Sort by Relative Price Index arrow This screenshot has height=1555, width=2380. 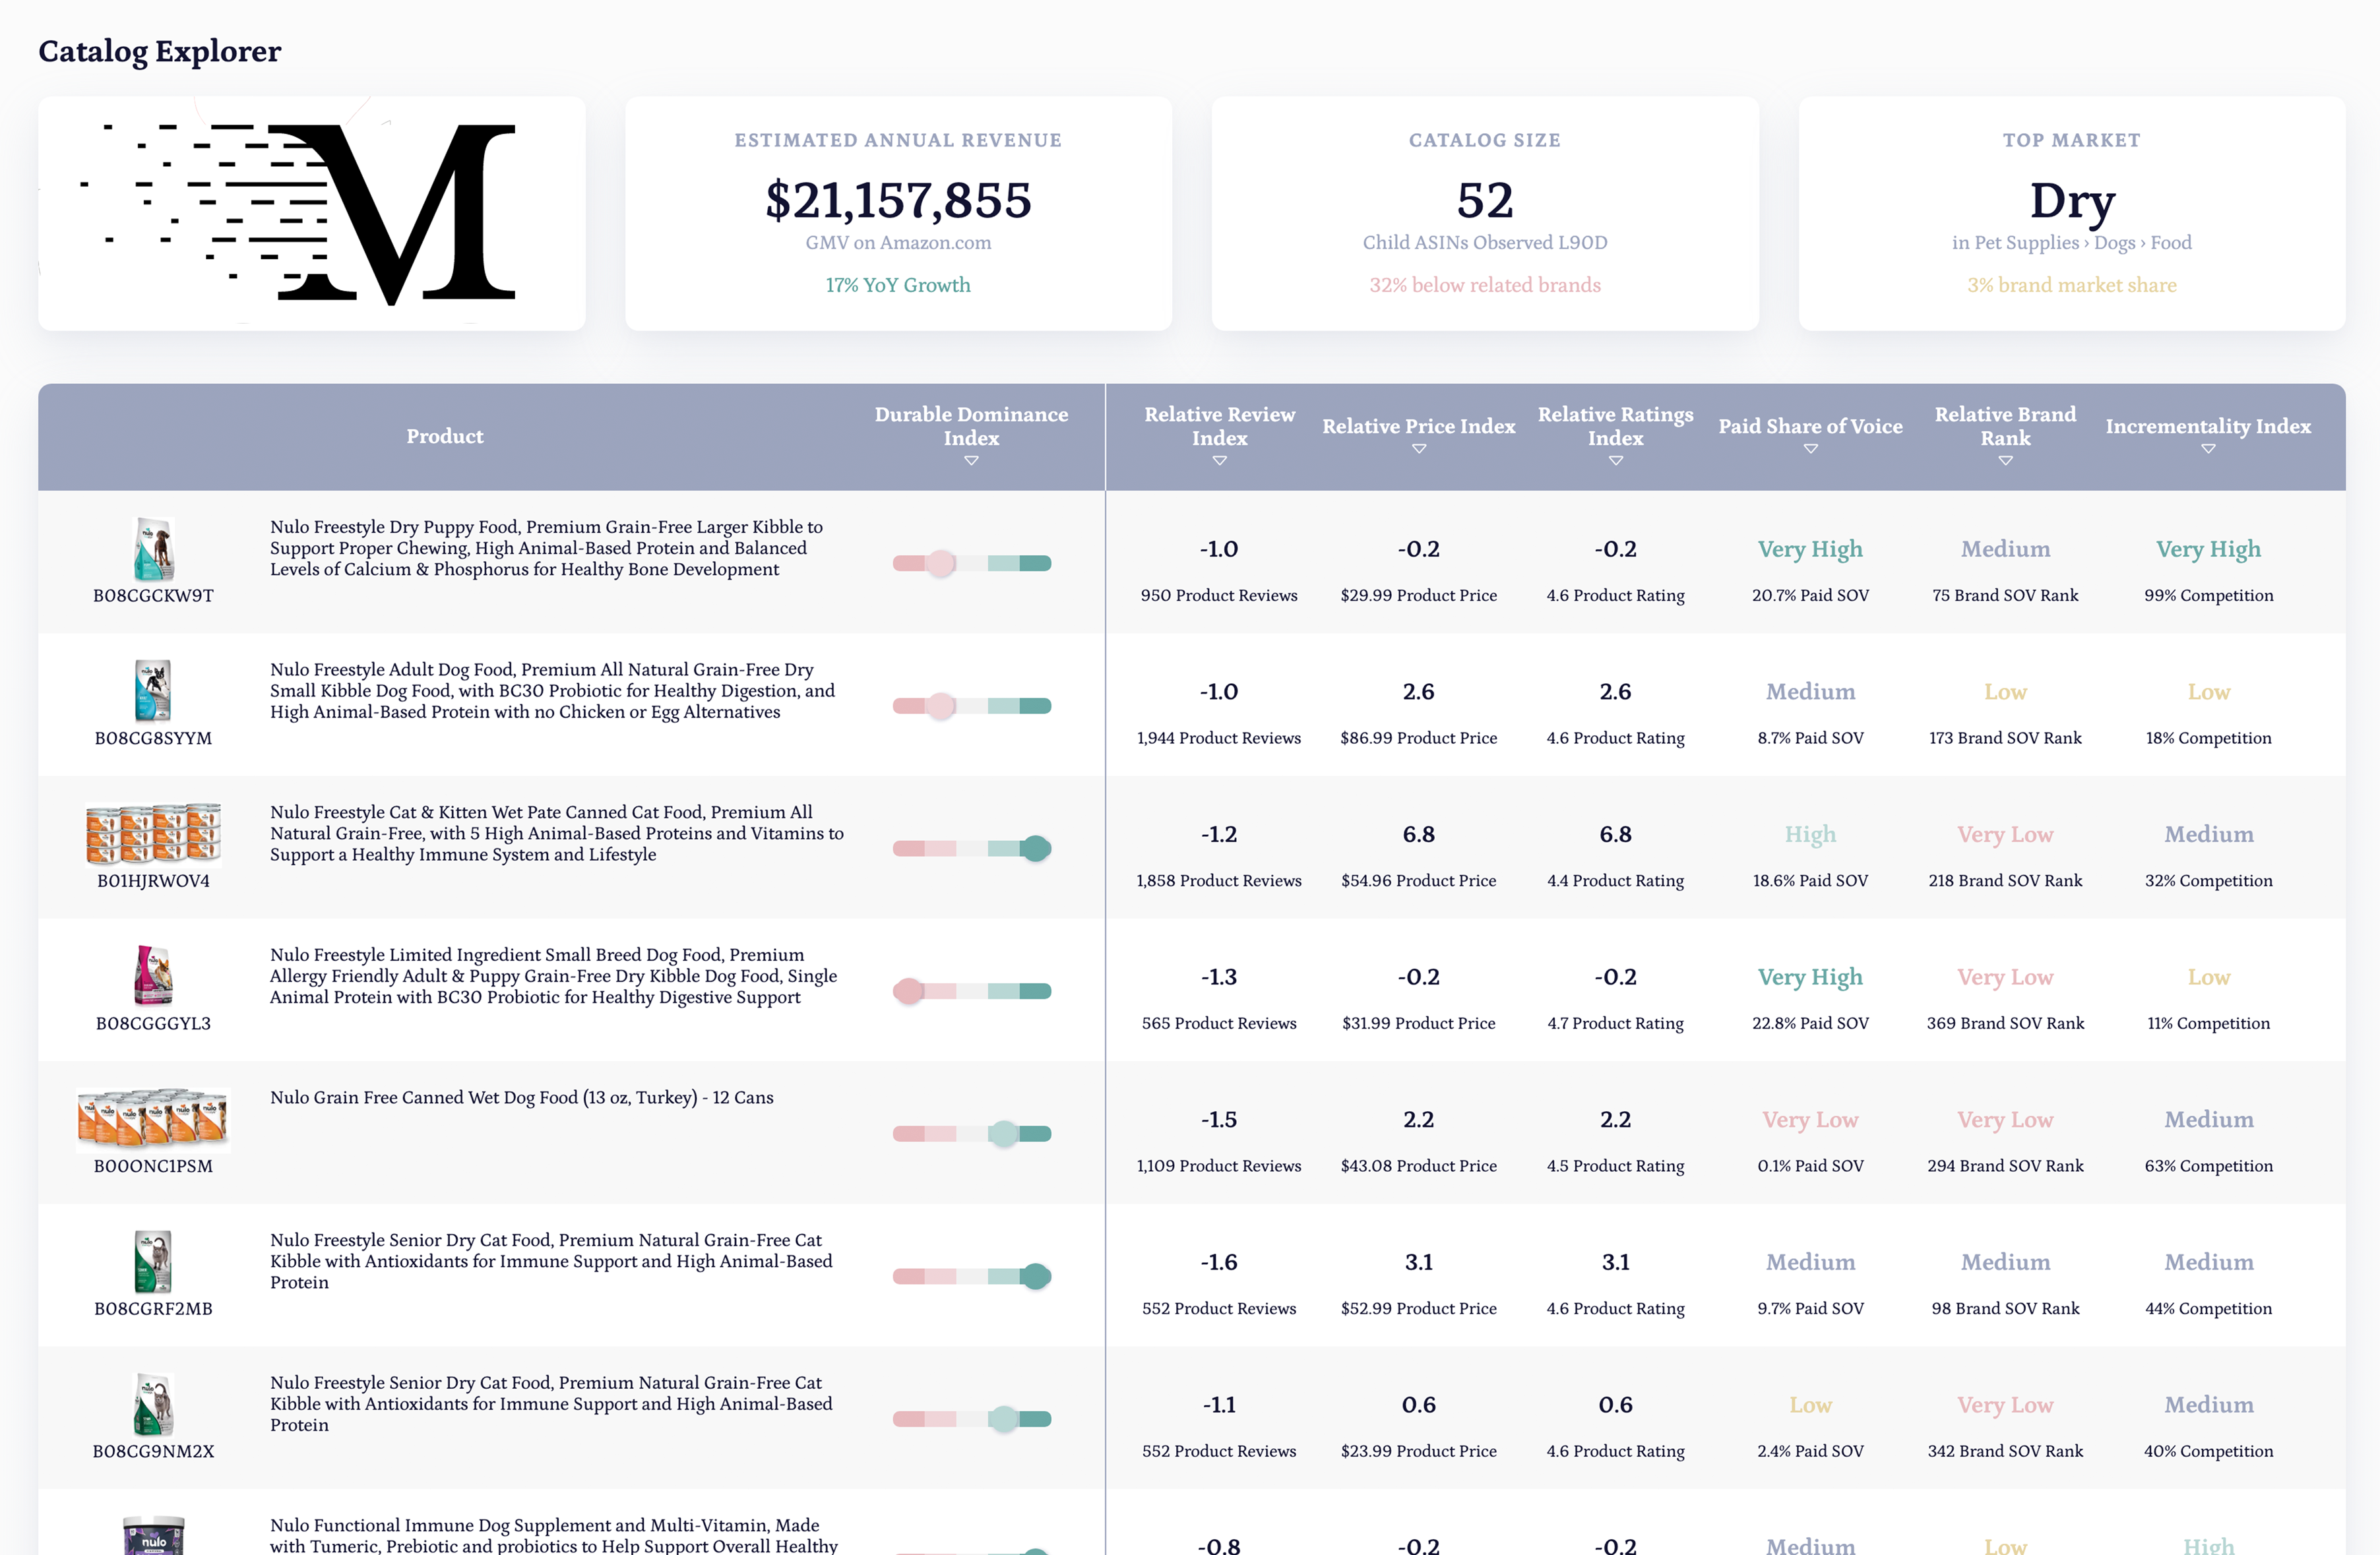(1418, 449)
